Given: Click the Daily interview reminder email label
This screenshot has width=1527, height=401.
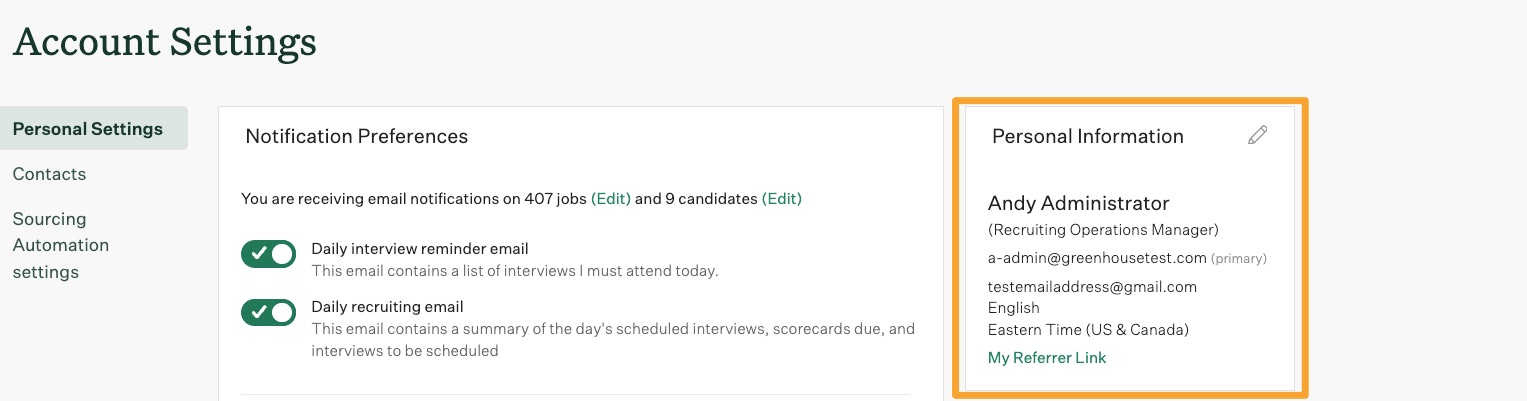Looking at the screenshot, I should pos(420,249).
